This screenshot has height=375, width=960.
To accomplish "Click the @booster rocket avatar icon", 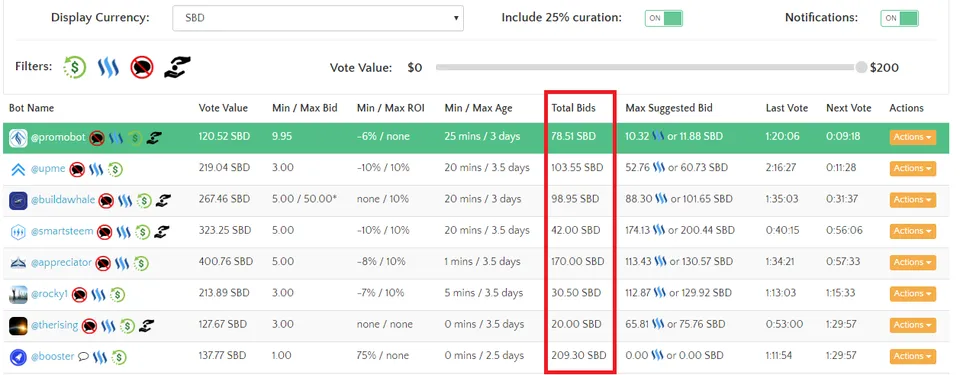I will click(18, 356).
